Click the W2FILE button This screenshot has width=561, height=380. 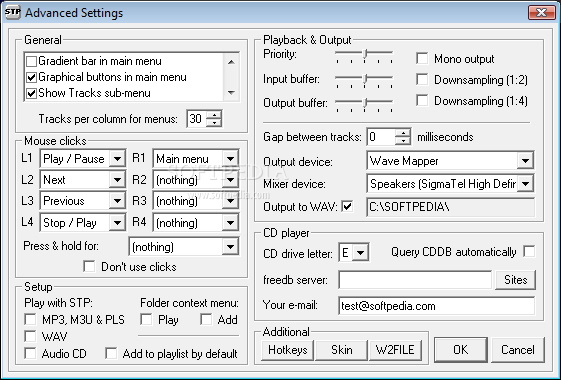pos(395,350)
